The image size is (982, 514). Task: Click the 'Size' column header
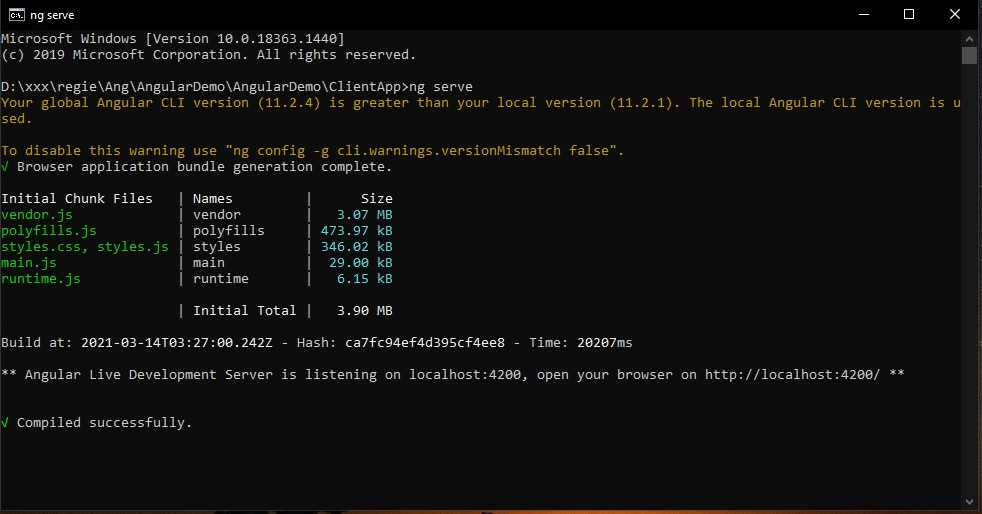point(376,198)
